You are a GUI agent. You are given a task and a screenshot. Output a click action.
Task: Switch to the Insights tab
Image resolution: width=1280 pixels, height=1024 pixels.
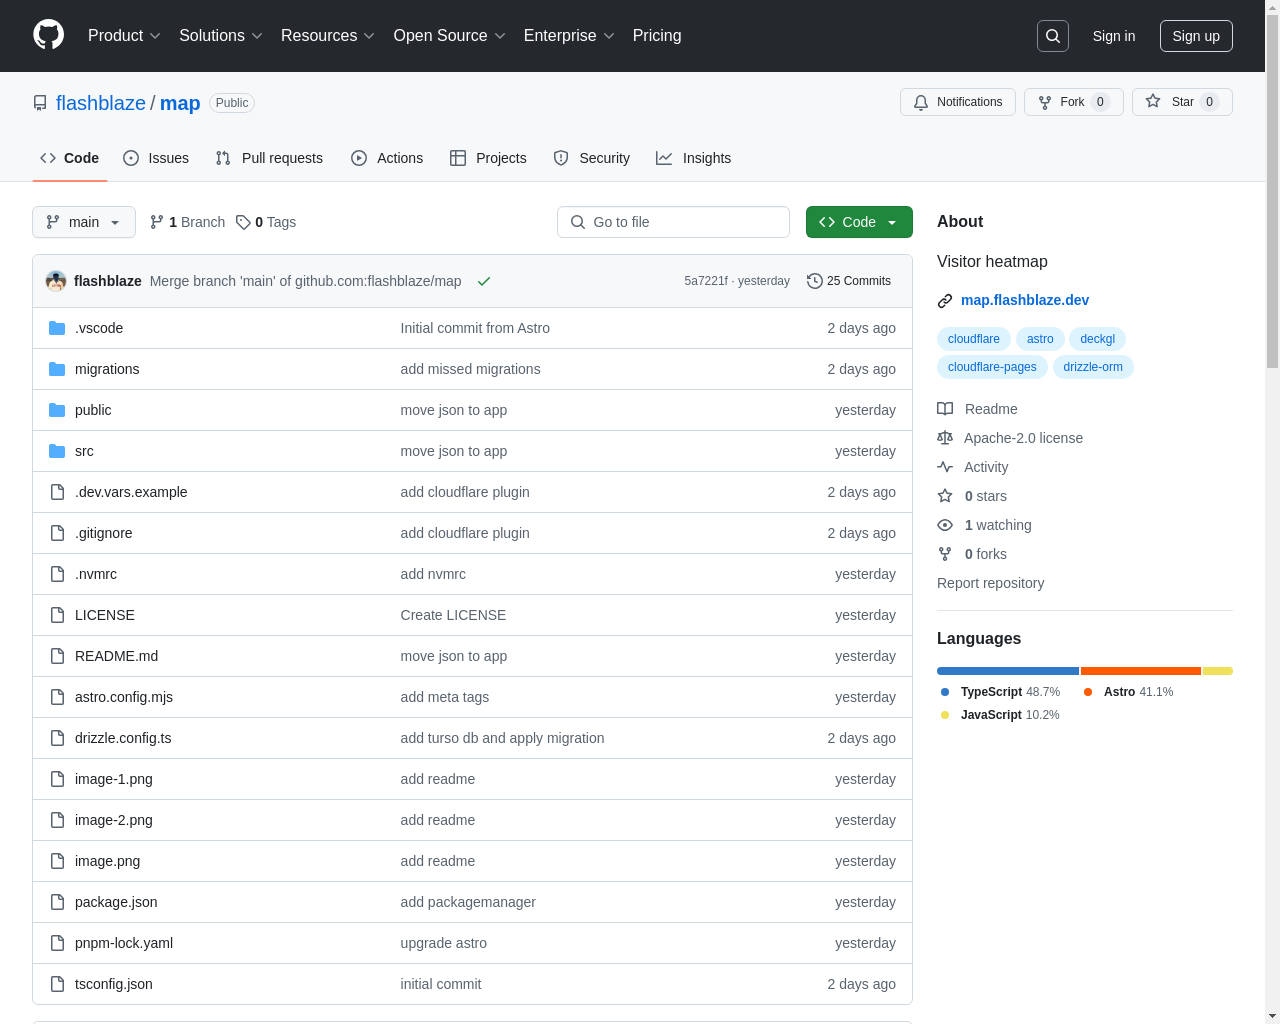point(694,158)
